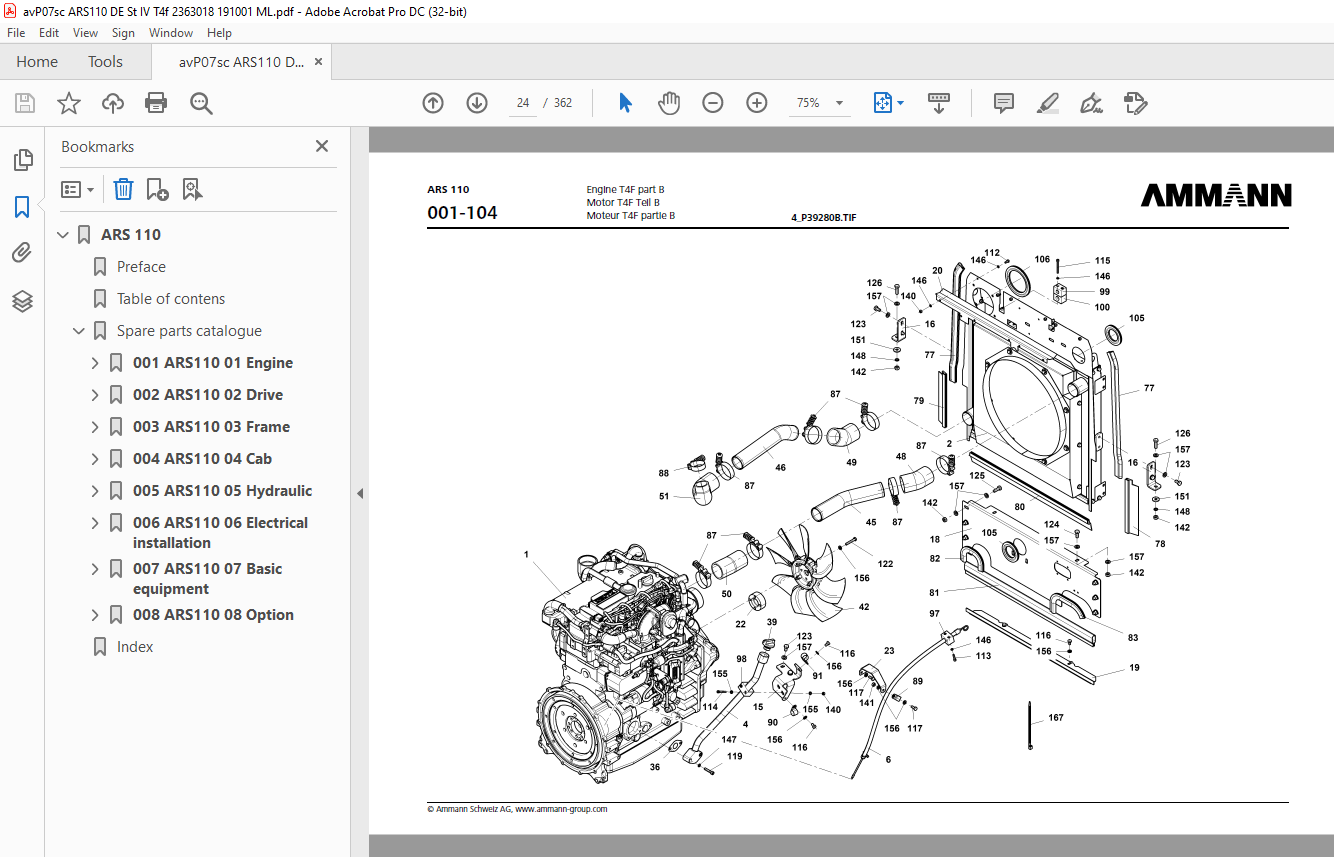1334x857 pixels.
Task: Add document to starred favorites
Action: tap(69, 103)
